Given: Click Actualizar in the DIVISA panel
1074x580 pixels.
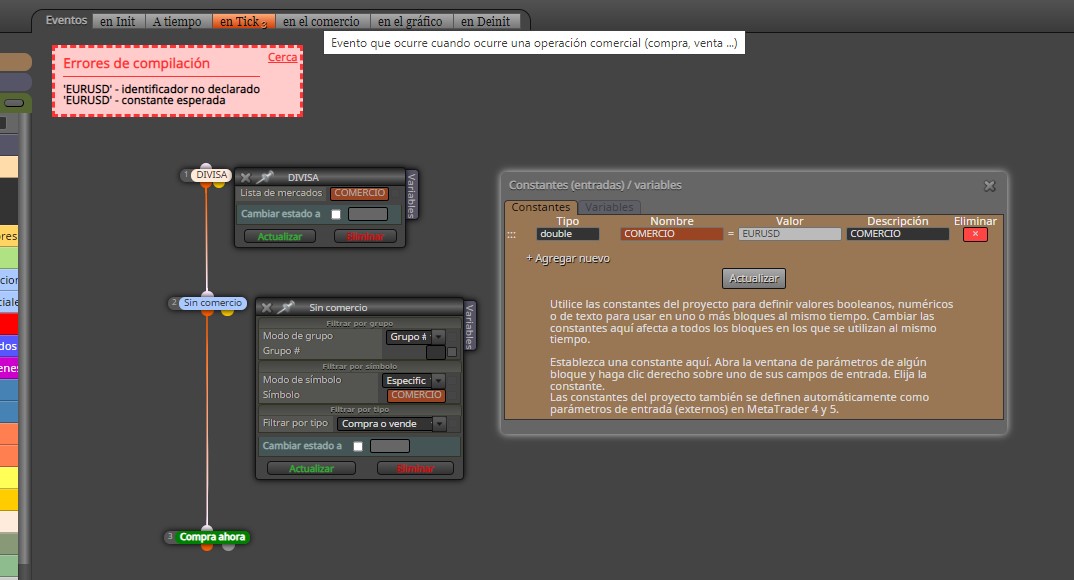Looking at the screenshot, I should coord(279,236).
